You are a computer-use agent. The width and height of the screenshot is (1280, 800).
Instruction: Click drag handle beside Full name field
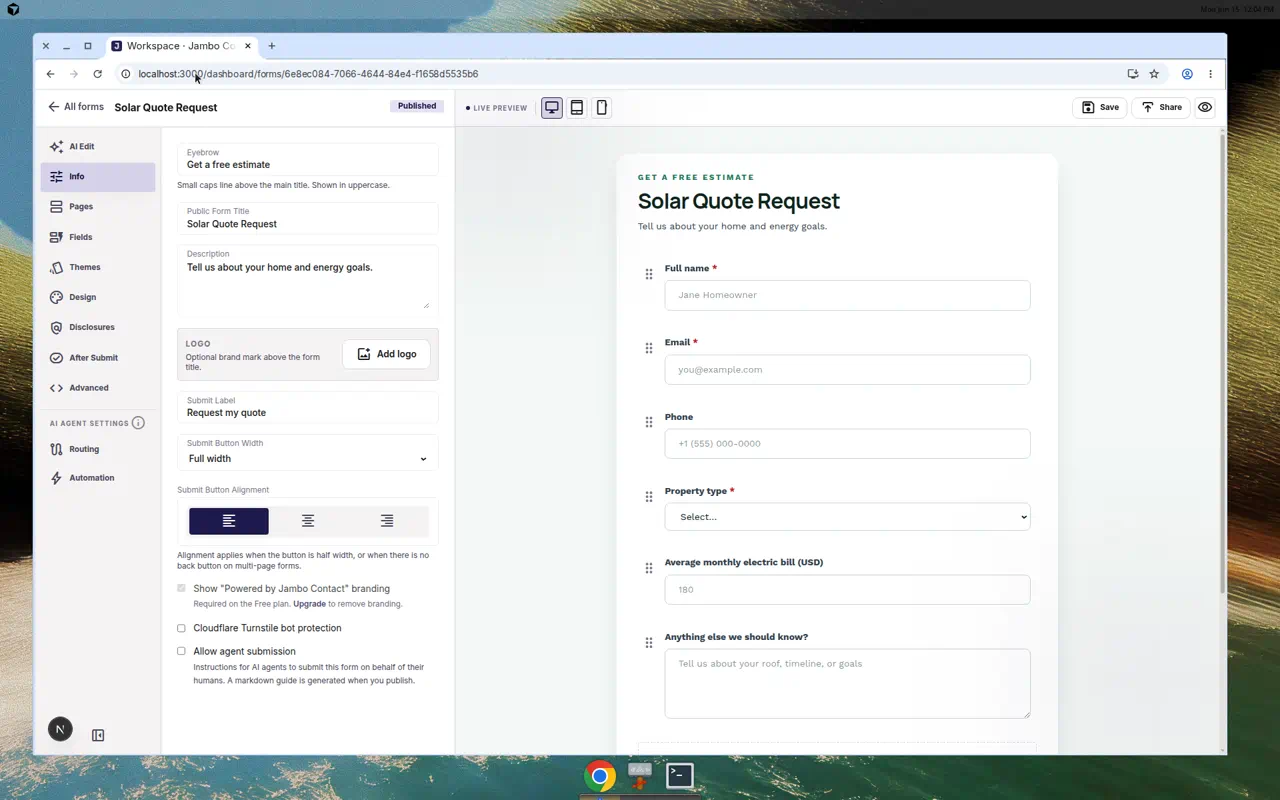(x=649, y=274)
